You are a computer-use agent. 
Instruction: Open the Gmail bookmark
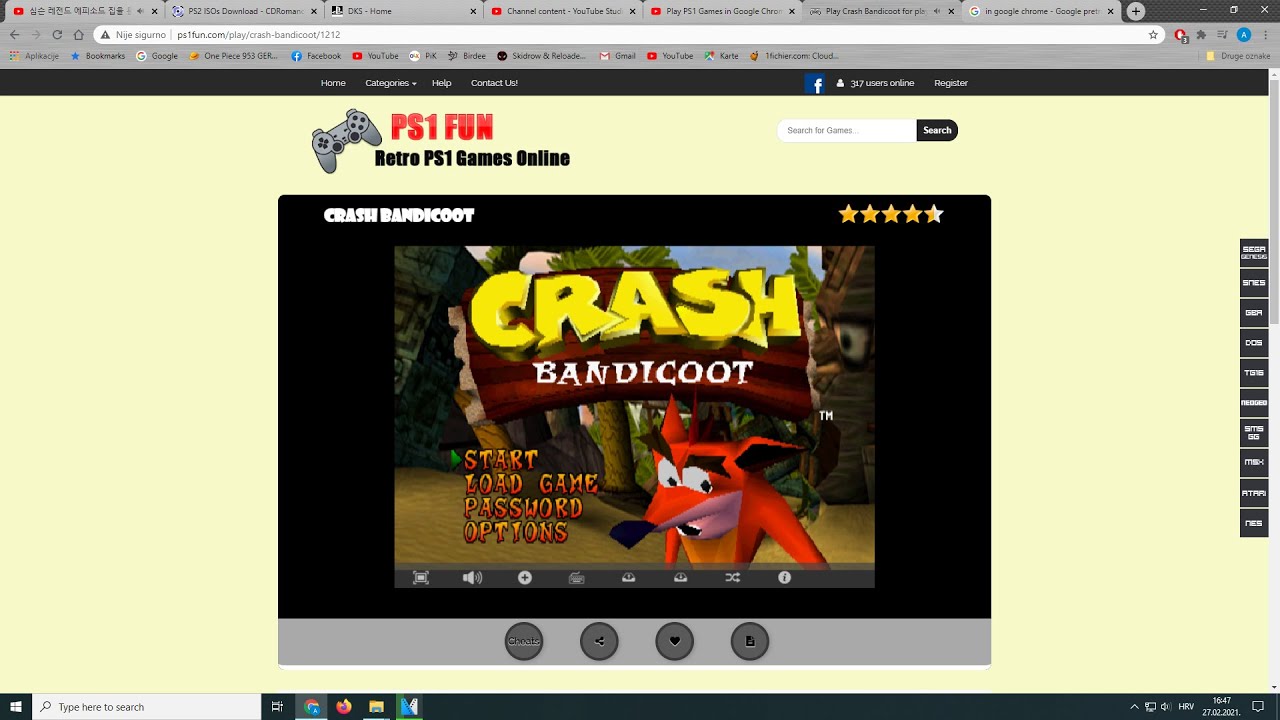[x=617, y=56]
